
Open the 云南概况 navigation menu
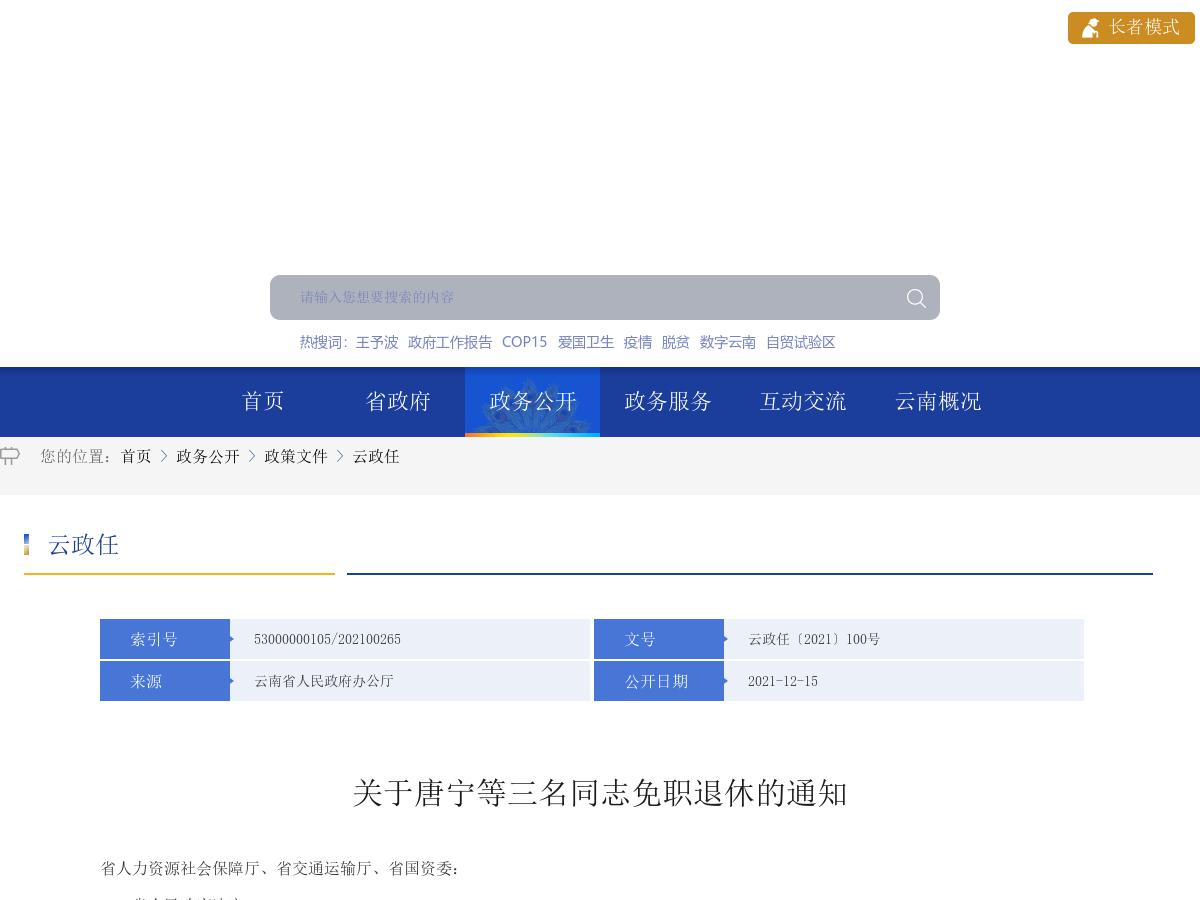(937, 401)
